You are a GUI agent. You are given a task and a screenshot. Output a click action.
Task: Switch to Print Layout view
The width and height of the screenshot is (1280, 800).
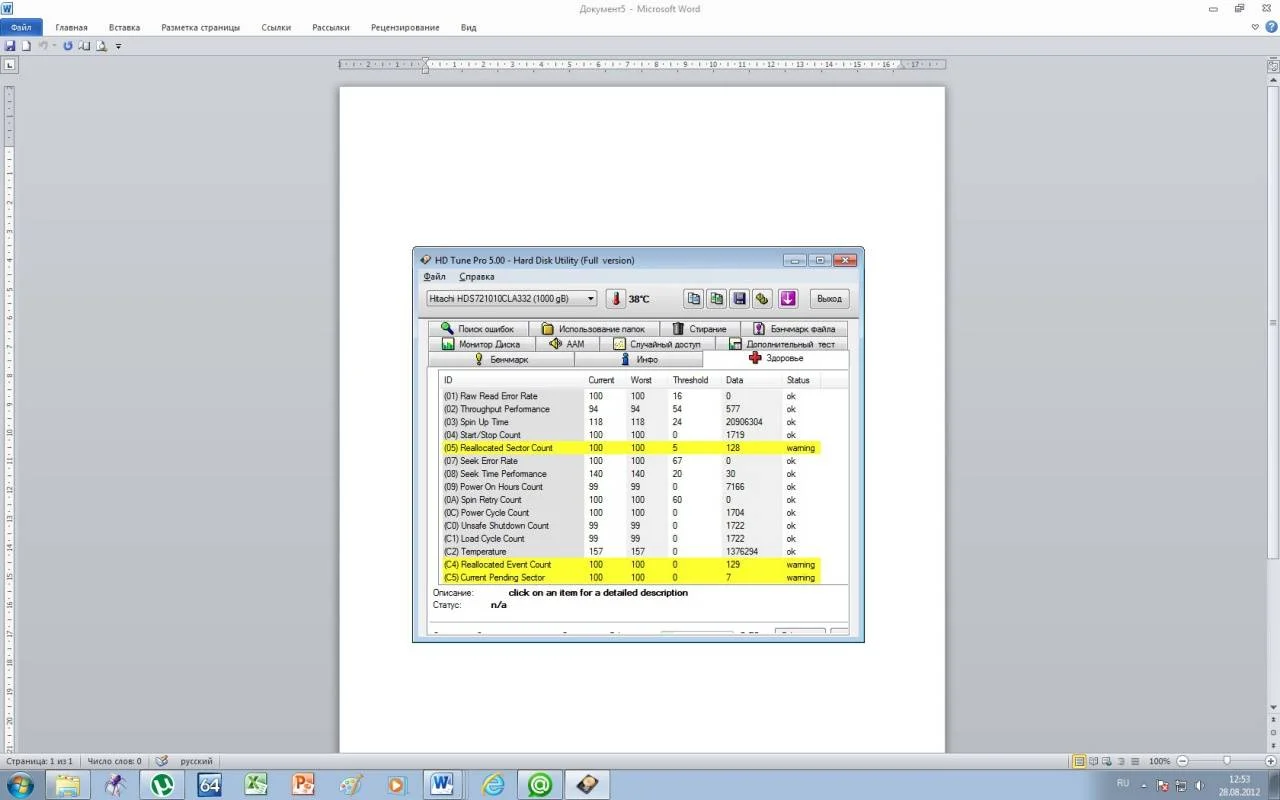coord(1079,761)
